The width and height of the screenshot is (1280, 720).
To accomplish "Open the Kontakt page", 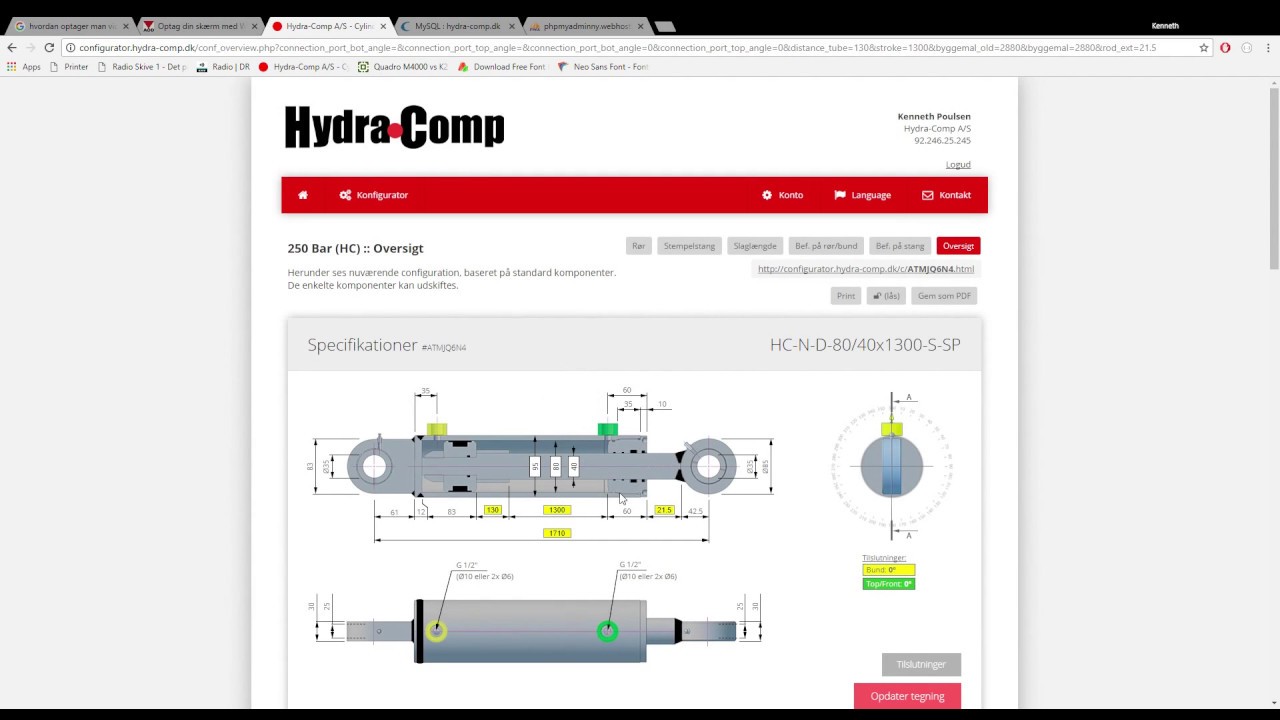I will (946, 195).
